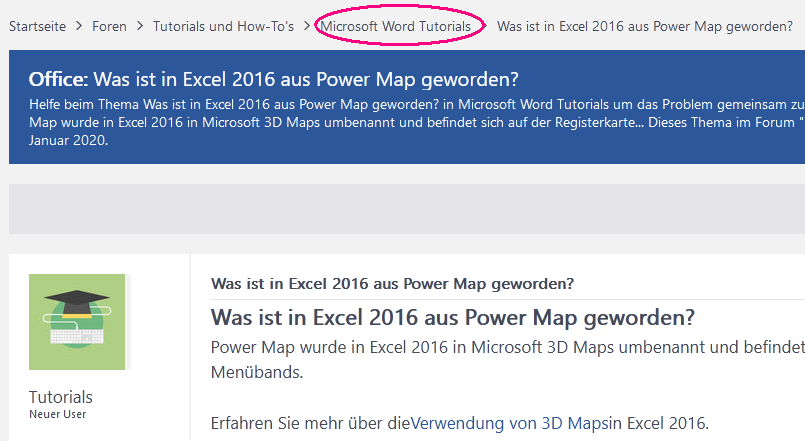Open the Foren breadcrumb link
805x441 pixels.
[x=109, y=26]
